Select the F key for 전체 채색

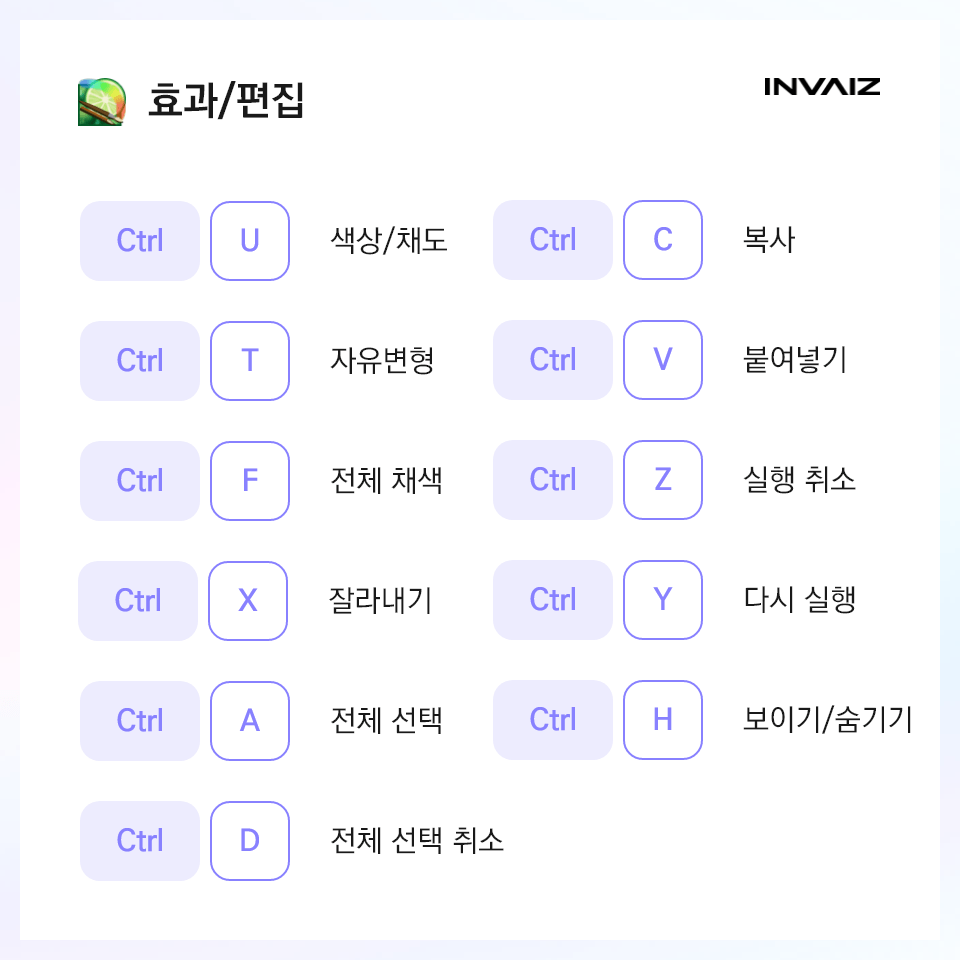pos(250,481)
